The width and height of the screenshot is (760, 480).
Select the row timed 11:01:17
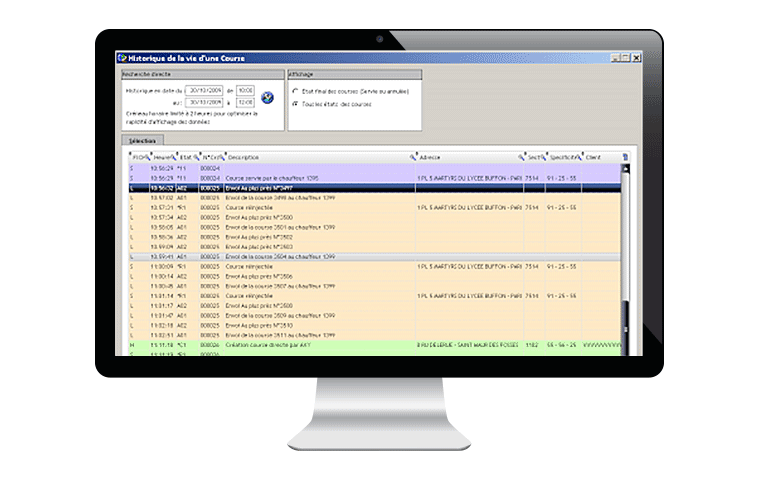[375, 305]
